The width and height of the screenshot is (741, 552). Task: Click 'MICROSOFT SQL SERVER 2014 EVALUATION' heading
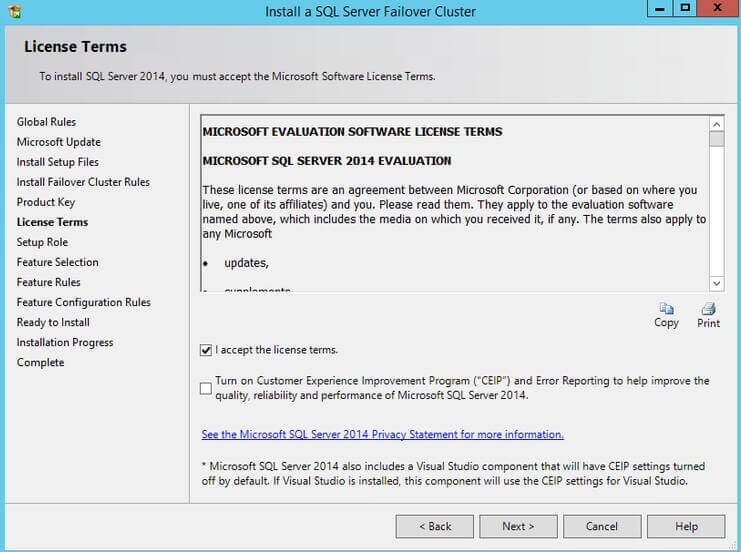tap(327, 161)
